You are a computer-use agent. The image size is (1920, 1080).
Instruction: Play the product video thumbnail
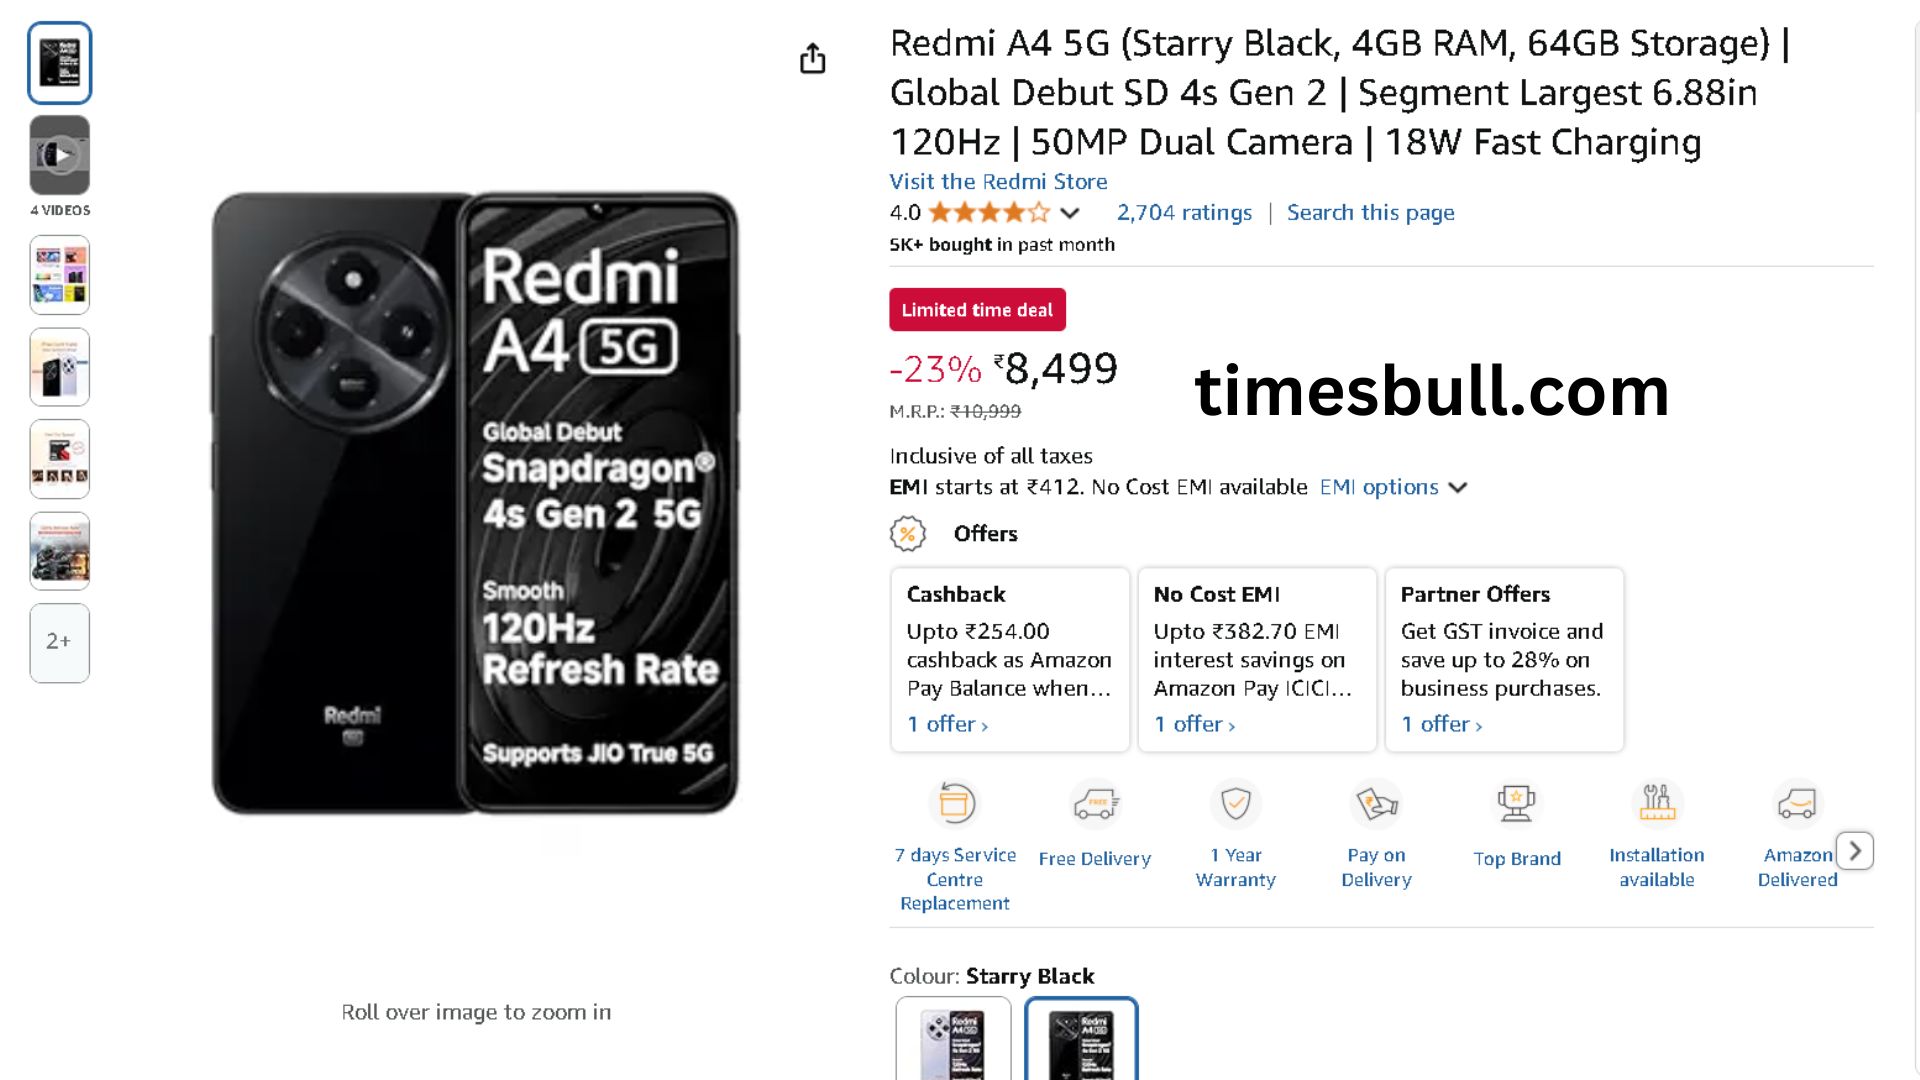60,155
